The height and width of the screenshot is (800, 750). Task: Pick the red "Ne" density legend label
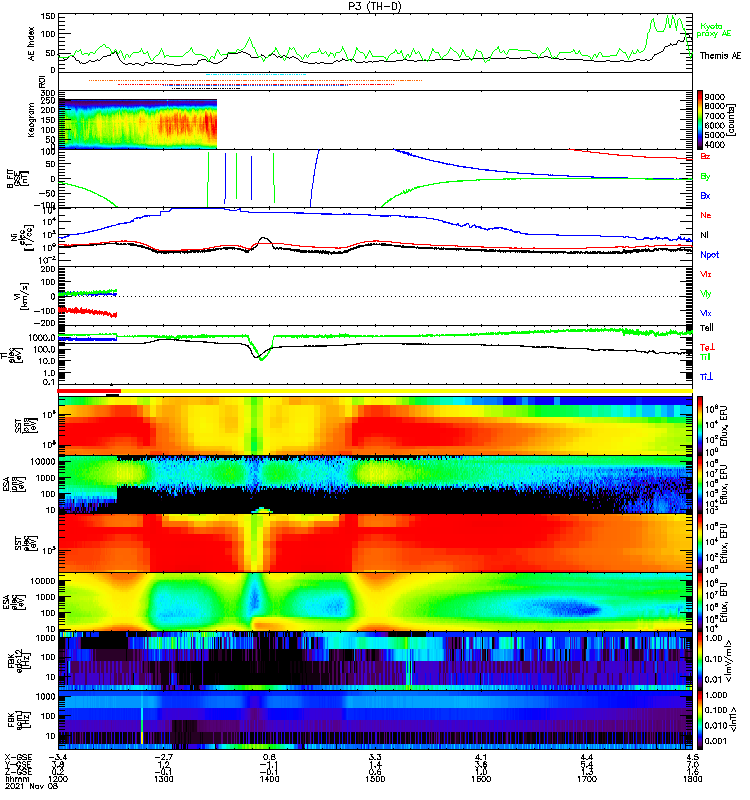706,215
